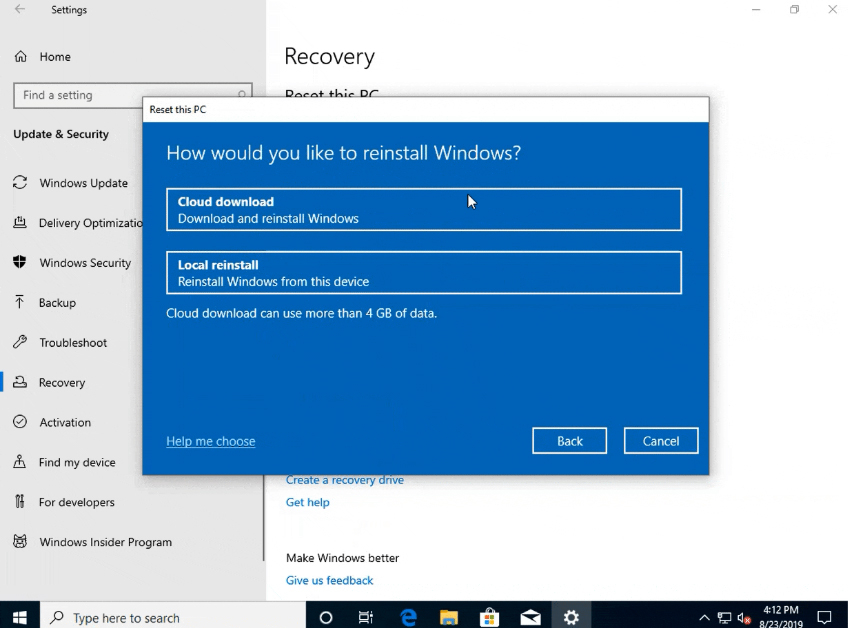Open Task View on the taskbar

[366, 617]
